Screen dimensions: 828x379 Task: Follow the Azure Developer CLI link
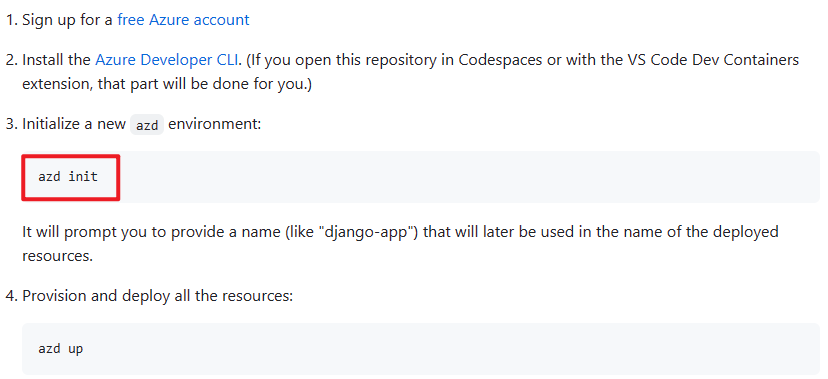[x=168, y=60]
